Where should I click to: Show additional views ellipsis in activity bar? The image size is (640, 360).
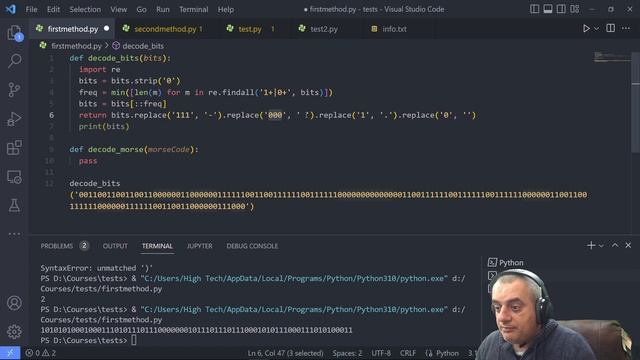point(14,234)
